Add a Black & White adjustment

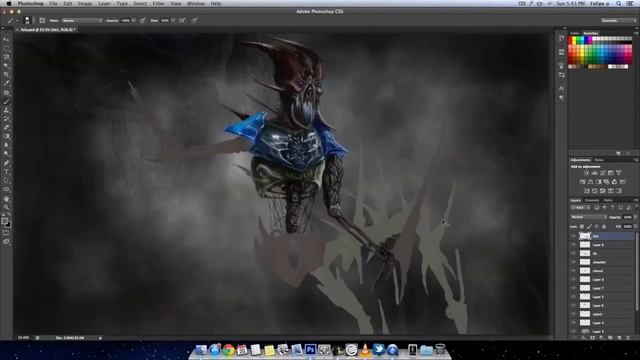point(598,182)
